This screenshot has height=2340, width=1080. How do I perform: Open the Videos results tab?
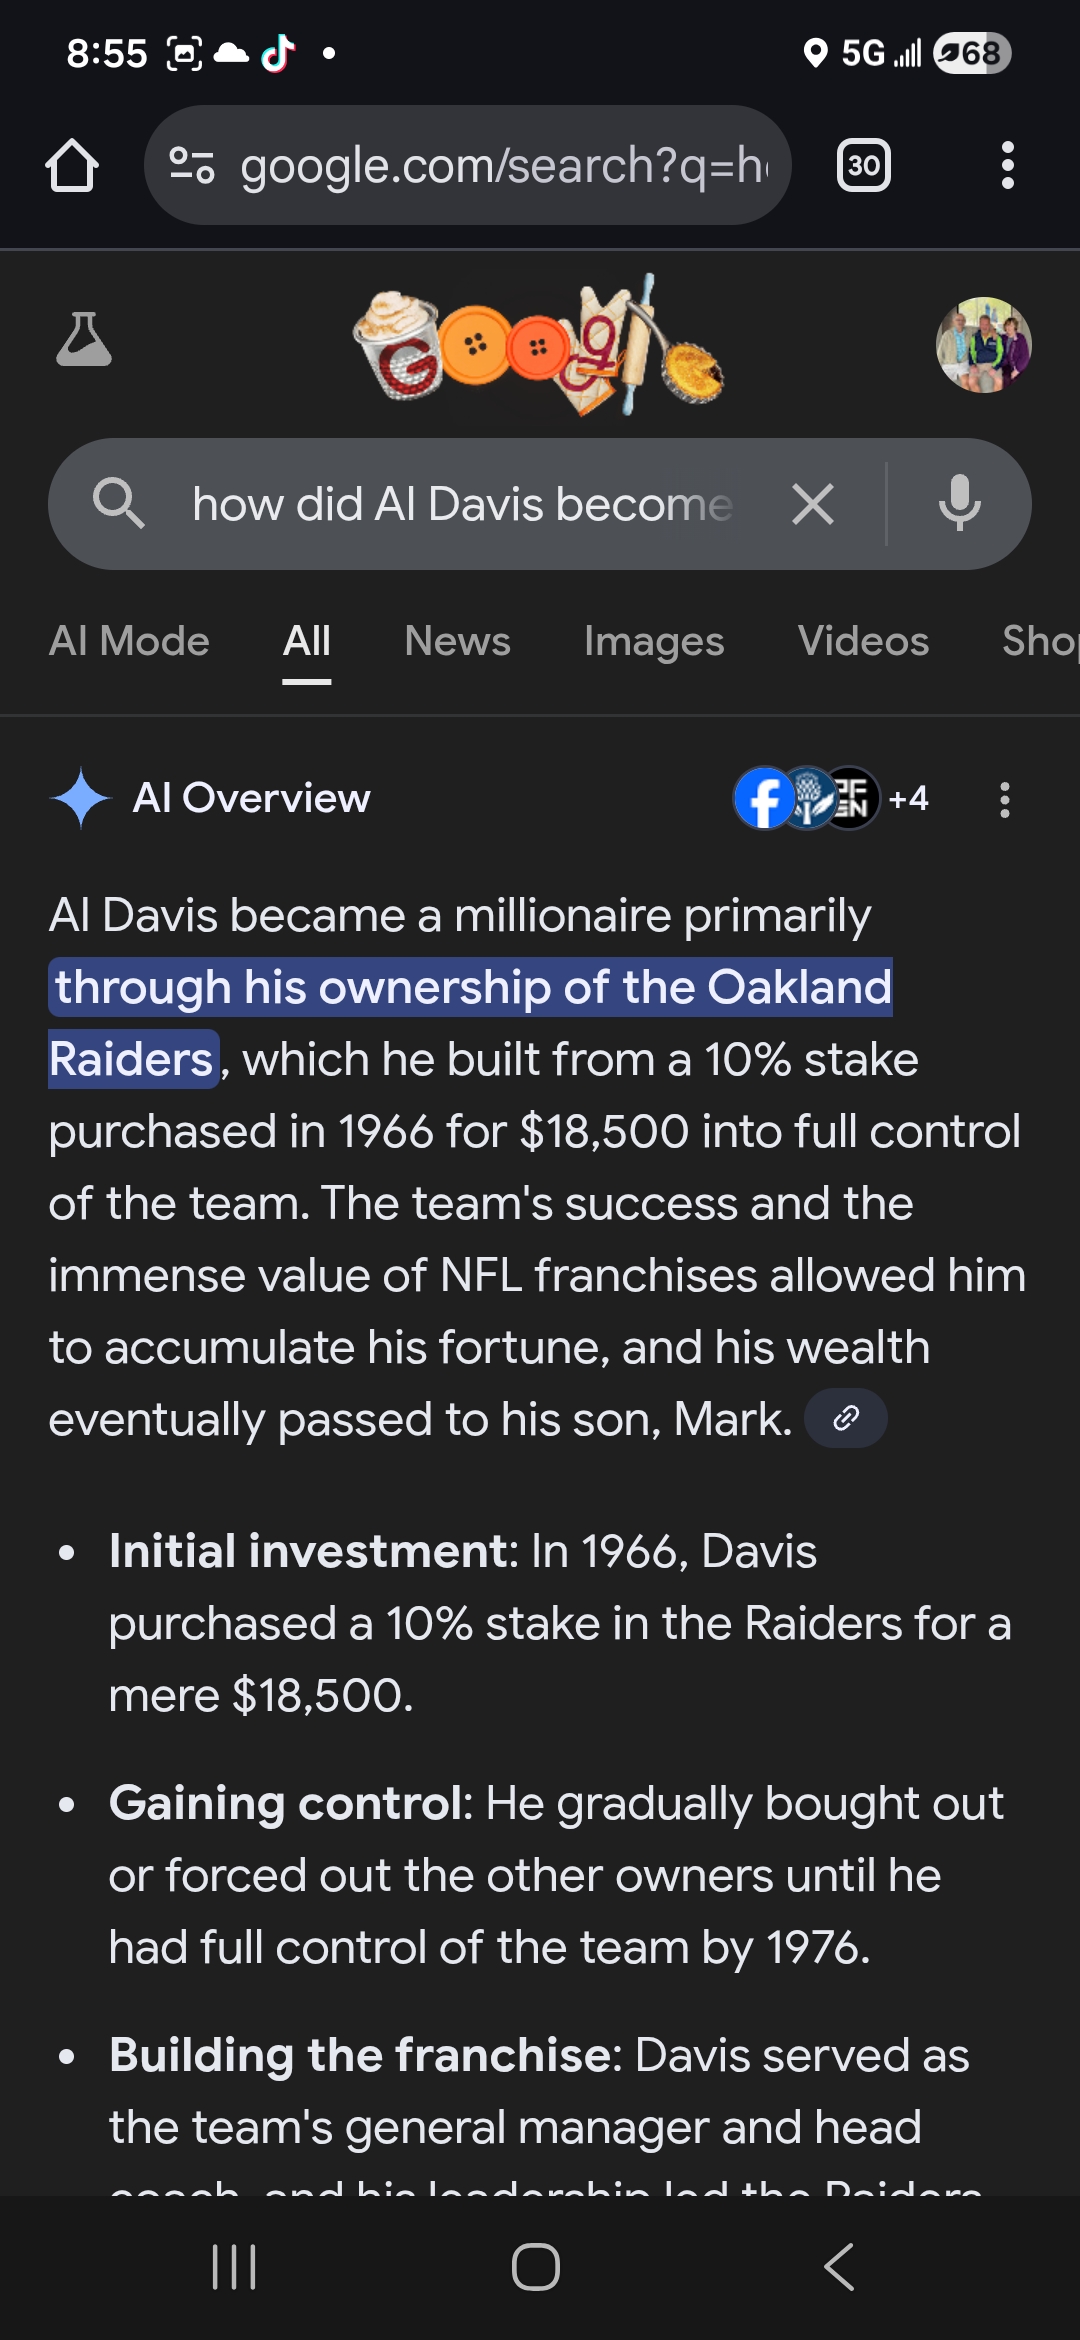point(863,641)
